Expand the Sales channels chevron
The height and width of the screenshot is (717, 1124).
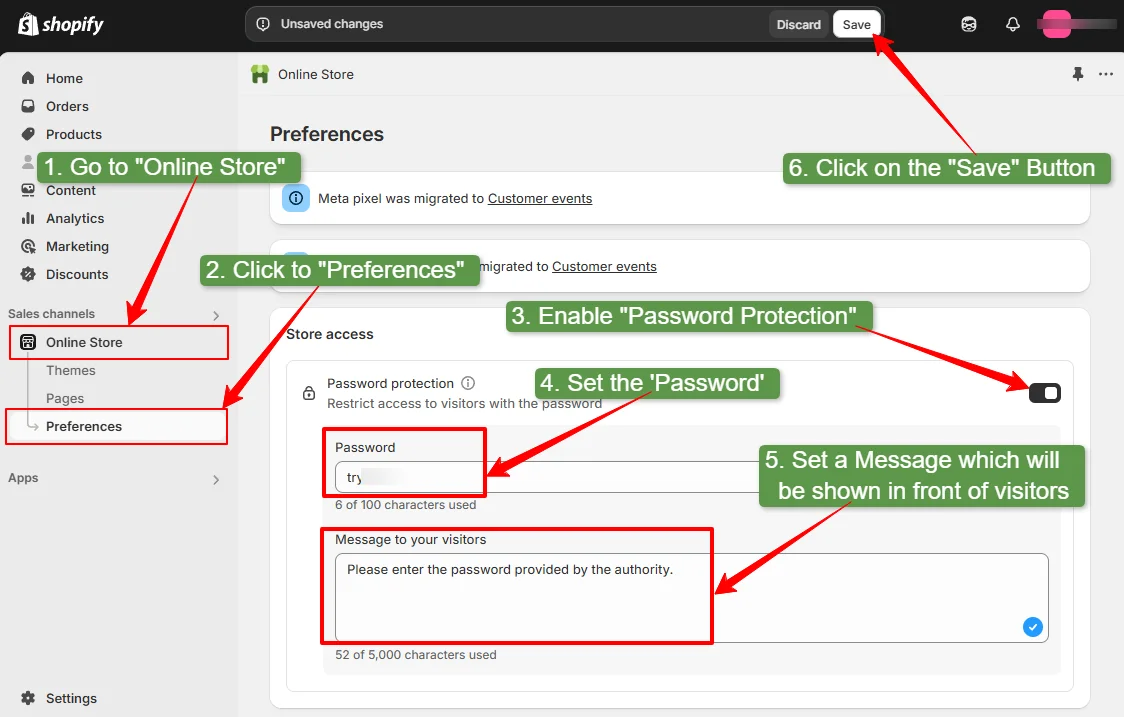[x=216, y=315]
